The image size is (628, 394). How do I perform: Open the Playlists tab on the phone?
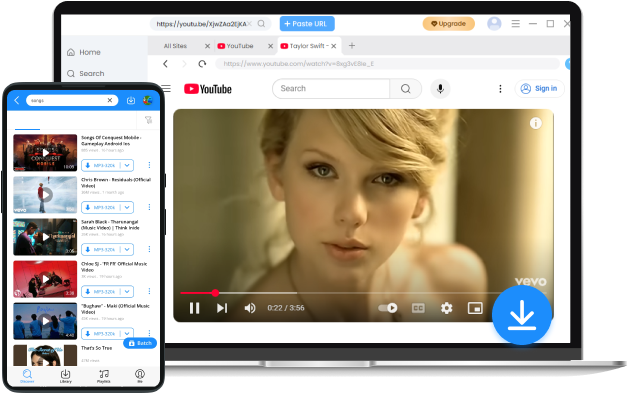(104, 376)
